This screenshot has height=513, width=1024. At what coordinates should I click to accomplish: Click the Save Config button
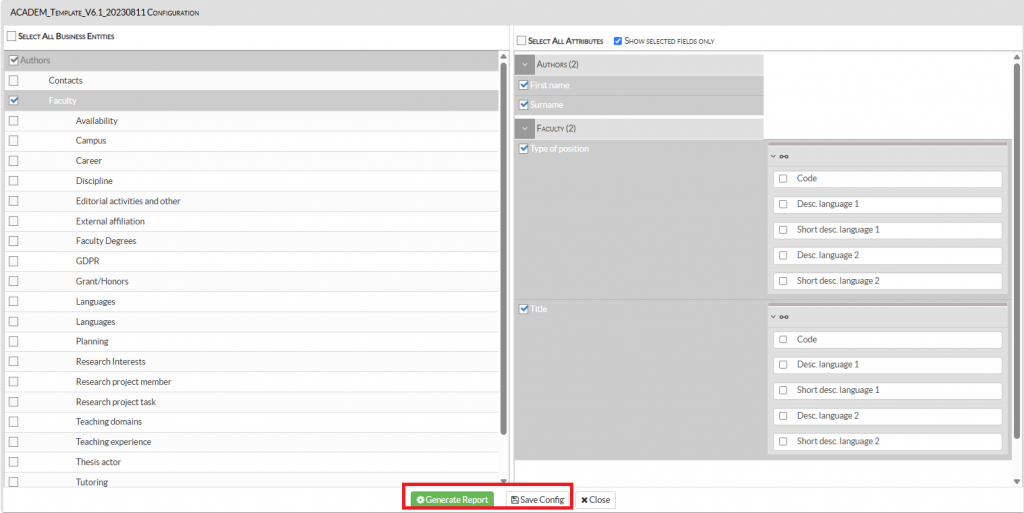coord(537,499)
